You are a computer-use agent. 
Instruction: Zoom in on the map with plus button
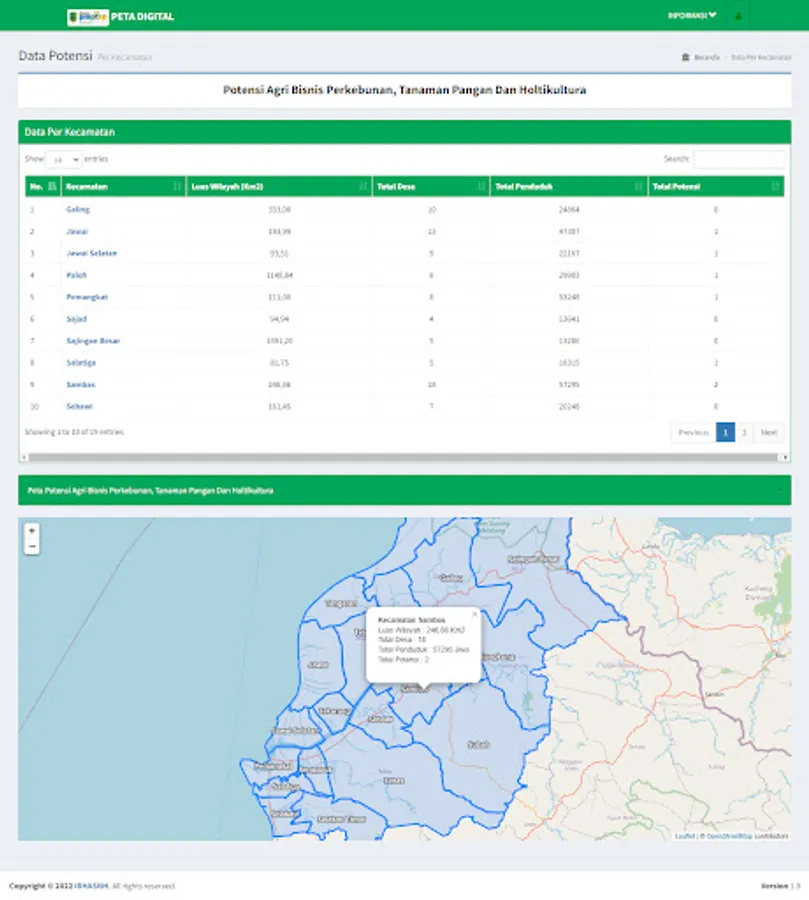coord(32,531)
